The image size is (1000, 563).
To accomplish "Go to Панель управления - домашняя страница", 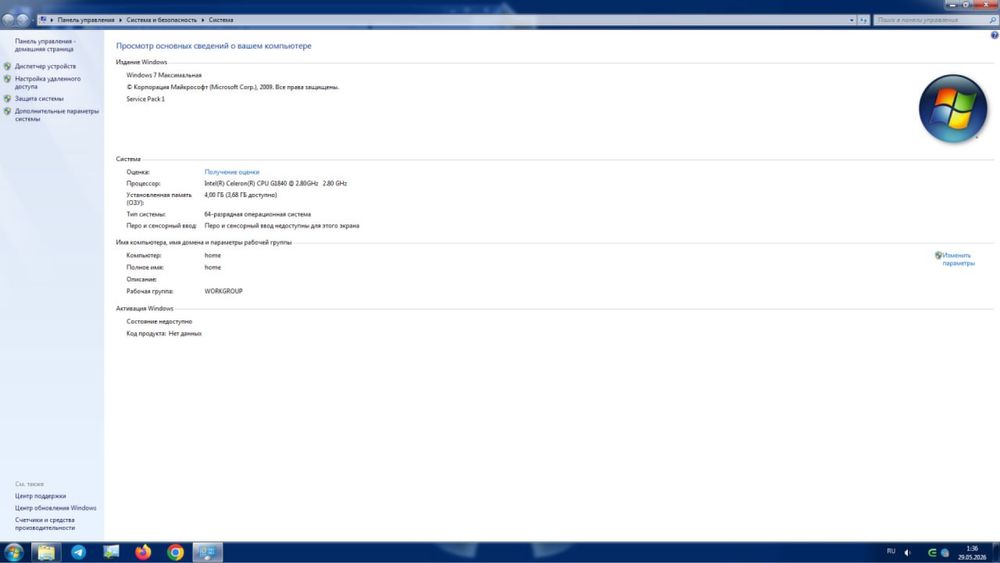I will pyautogui.click(x=45, y=45).
